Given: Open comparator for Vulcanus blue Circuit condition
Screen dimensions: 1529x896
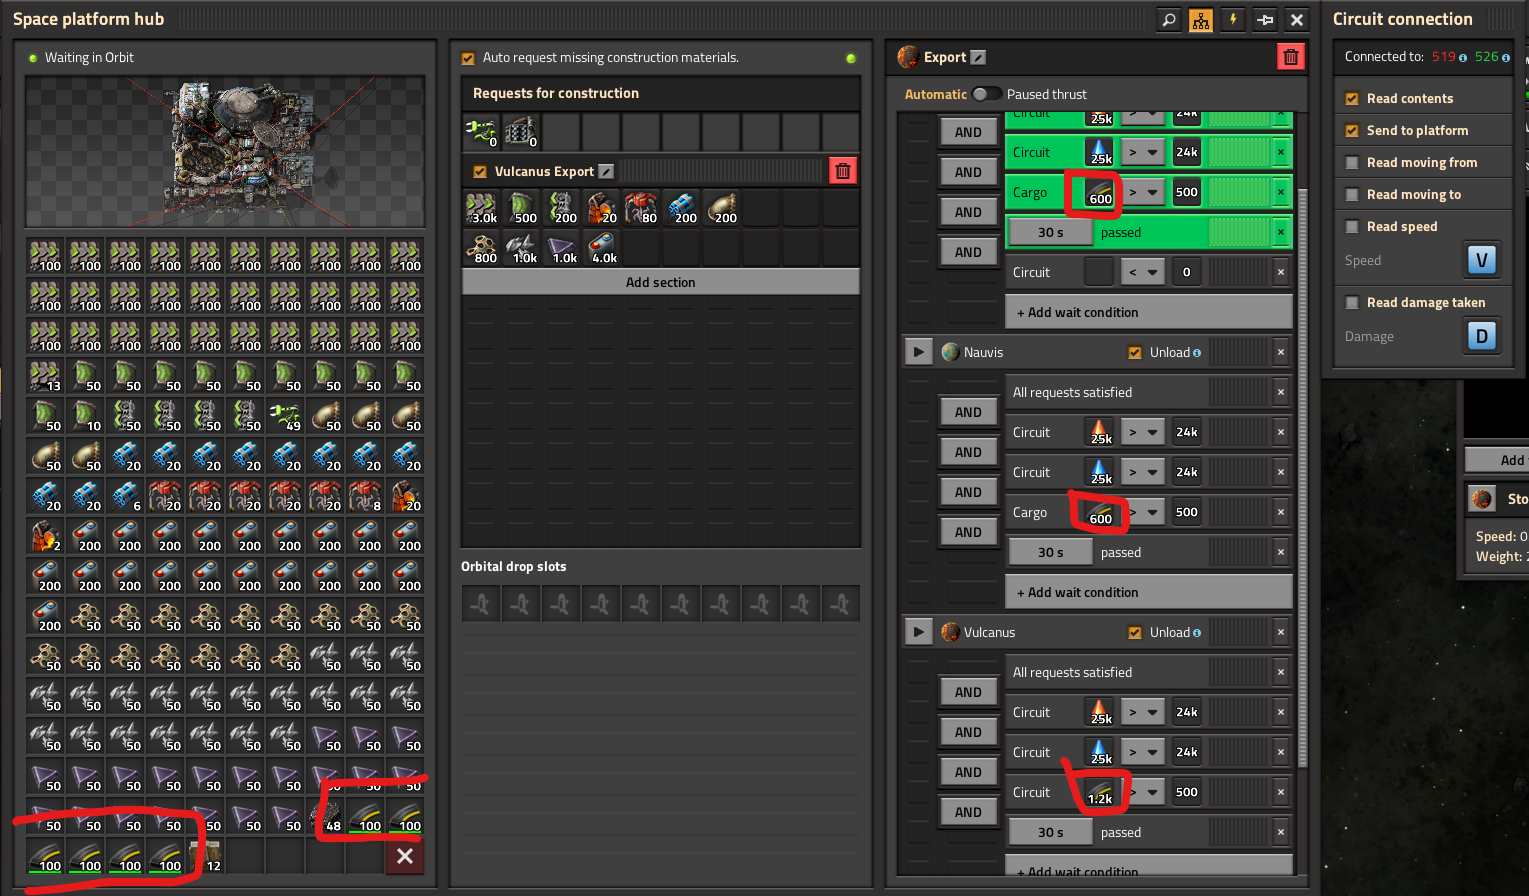Looking at the screenshot, I should point(1142,752).
